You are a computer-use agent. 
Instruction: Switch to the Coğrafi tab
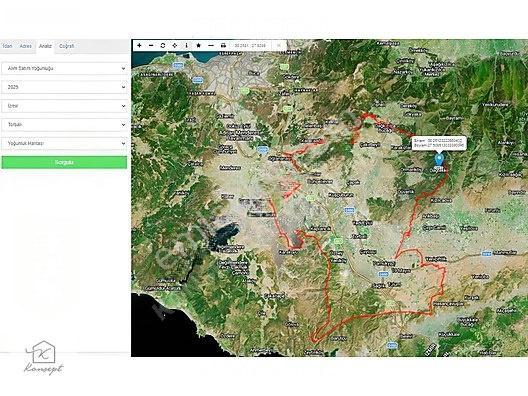66,46
